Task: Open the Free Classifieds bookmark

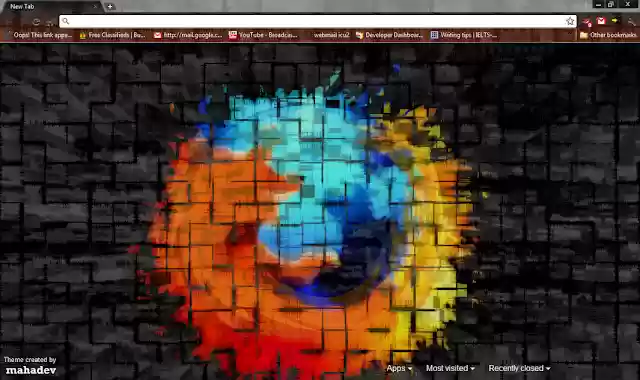Action: point(112,35)
